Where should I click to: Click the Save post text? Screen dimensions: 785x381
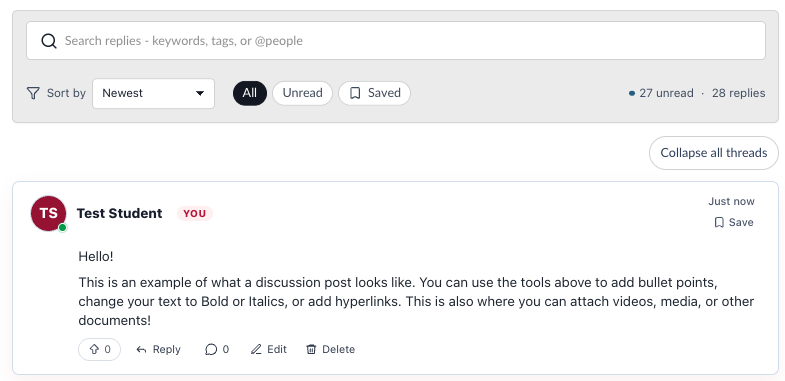point(741,222)
